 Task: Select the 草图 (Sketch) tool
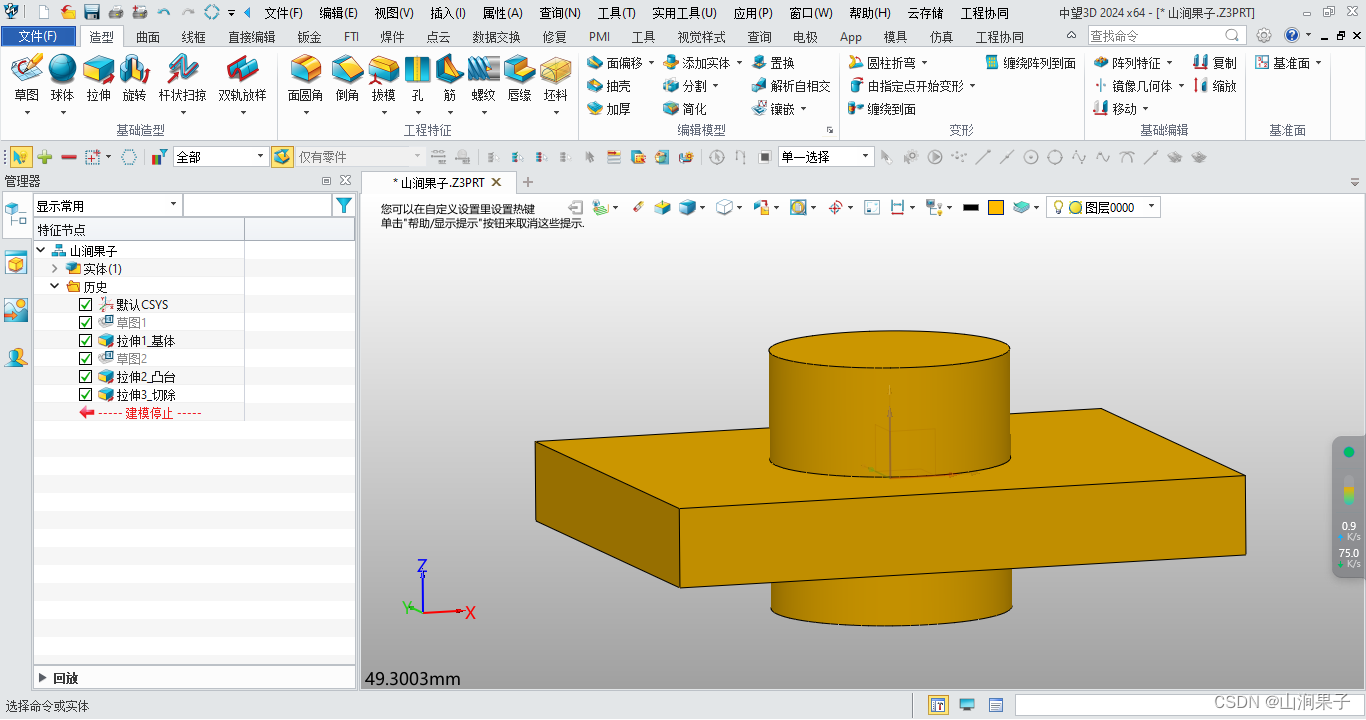click(26, 75)
